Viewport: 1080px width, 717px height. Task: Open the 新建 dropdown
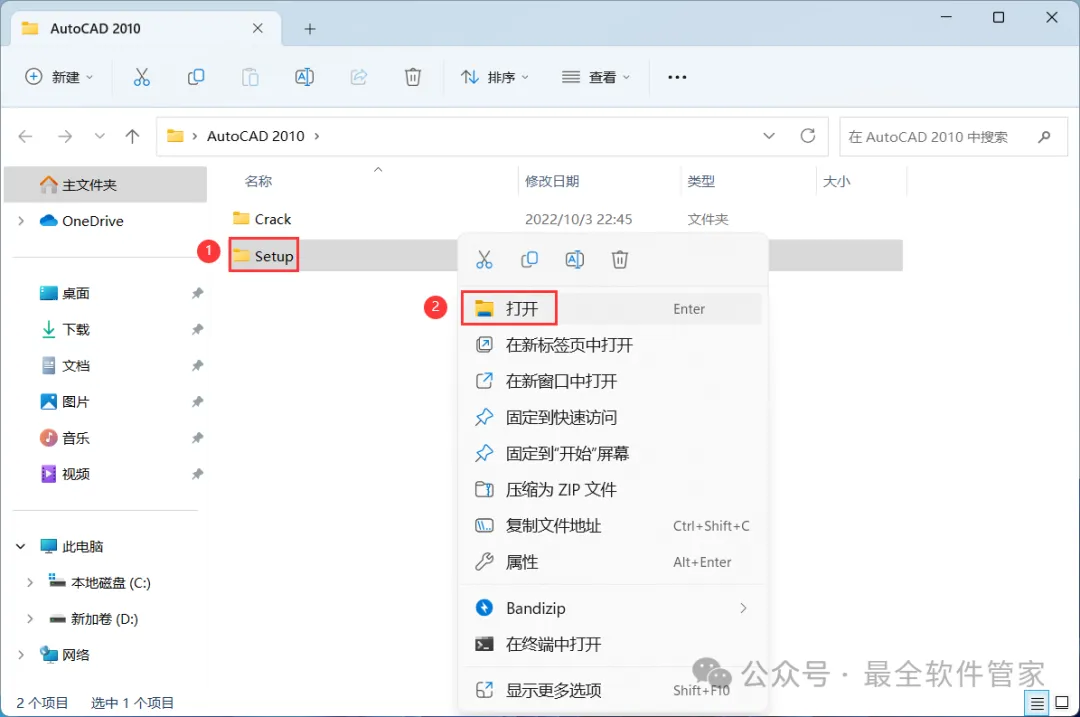(x=59, y=77)
